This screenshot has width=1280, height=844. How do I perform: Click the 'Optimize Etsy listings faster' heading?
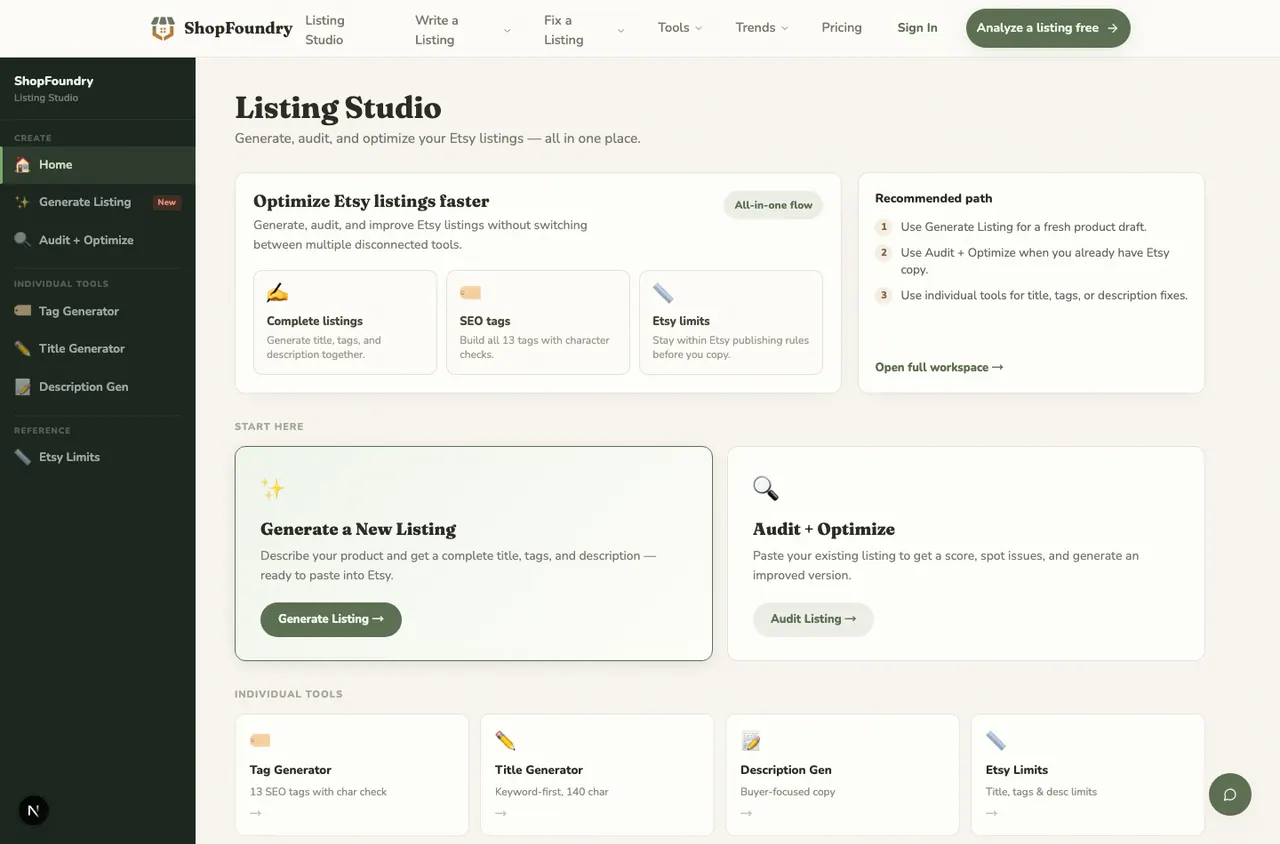371,201
